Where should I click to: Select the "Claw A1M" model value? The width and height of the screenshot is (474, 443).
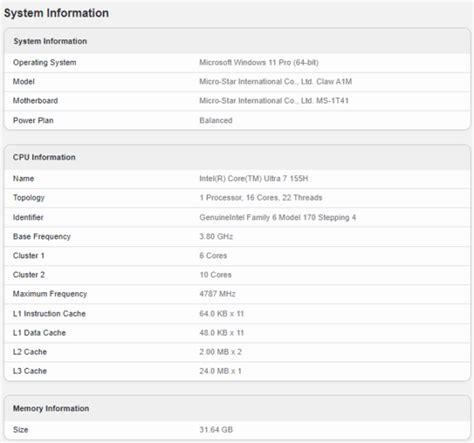(334, 81)
